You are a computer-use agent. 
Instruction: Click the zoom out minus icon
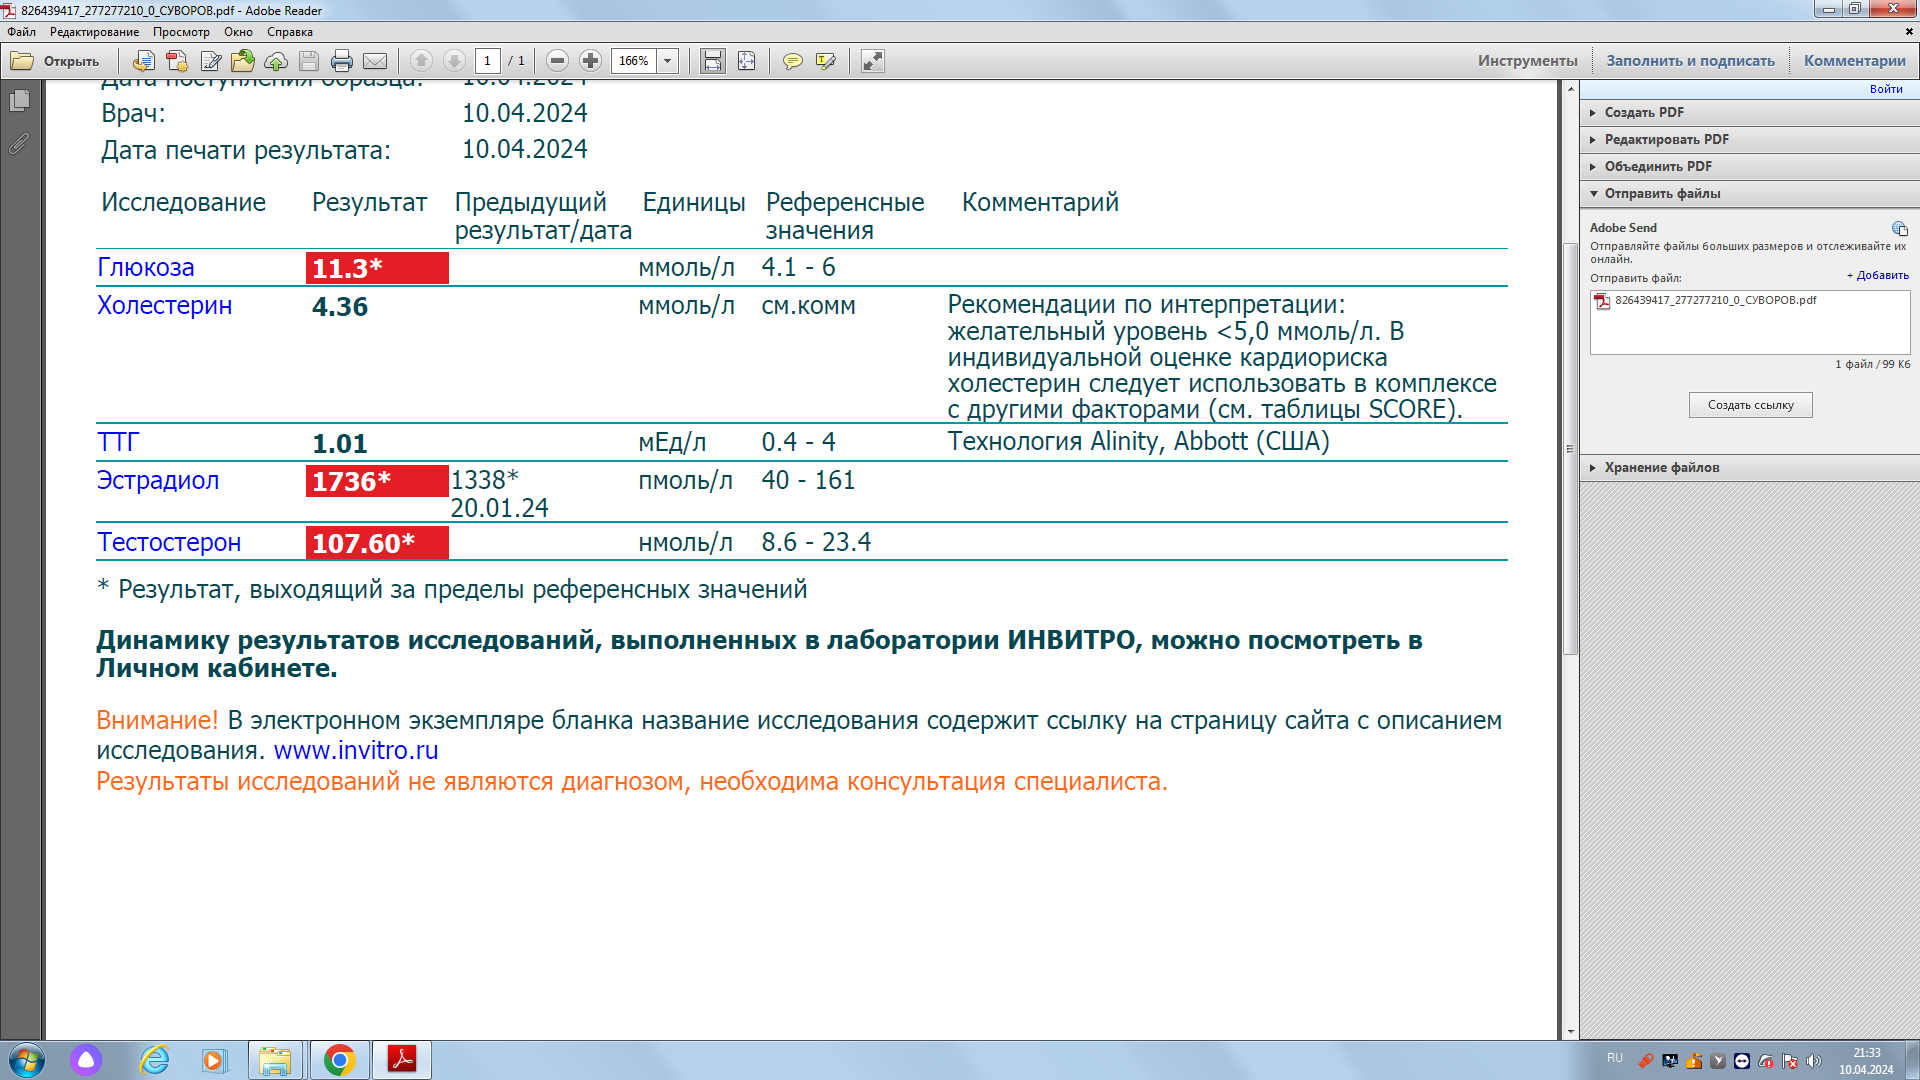[x=558, y=61]
